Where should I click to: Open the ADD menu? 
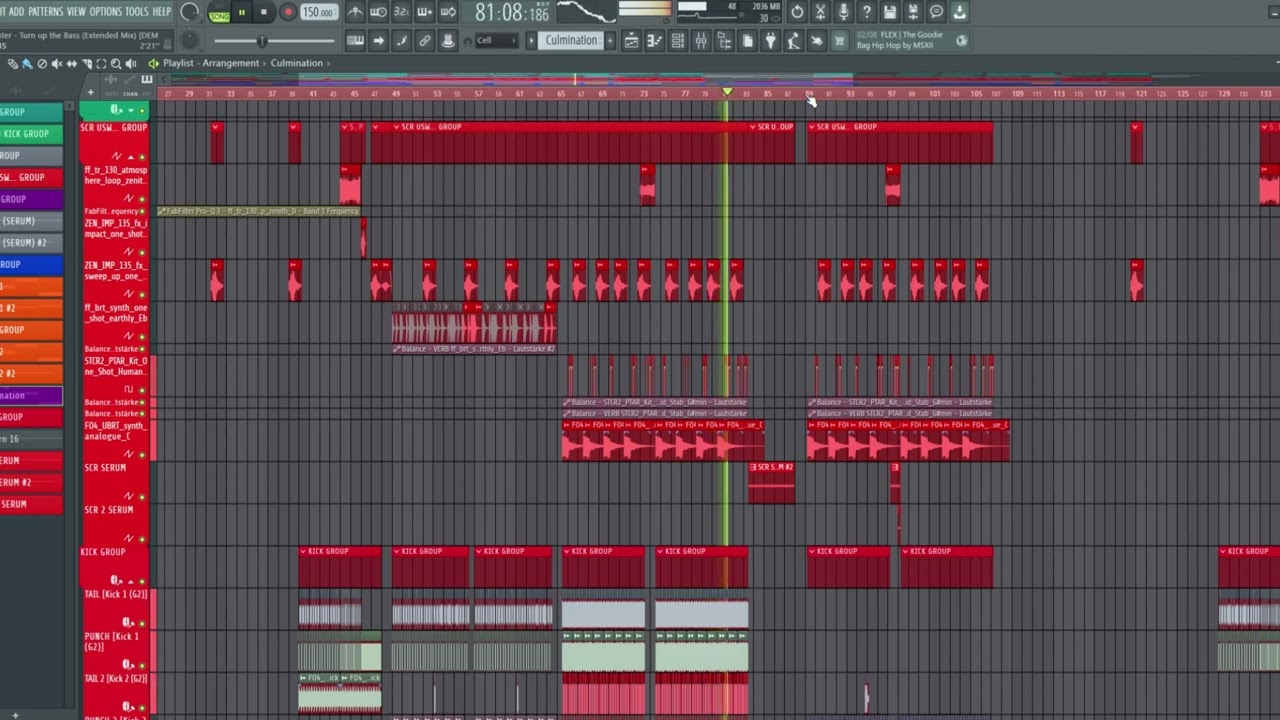(16, 11)
